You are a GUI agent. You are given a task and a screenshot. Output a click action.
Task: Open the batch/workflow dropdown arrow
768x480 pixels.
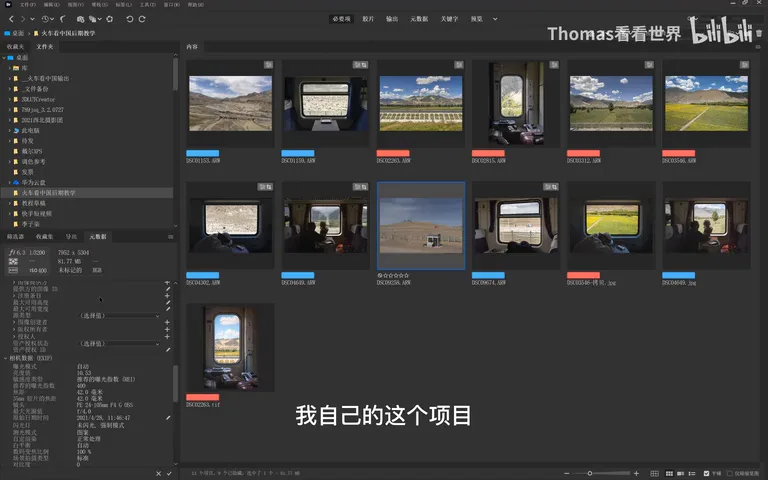[99, 19]
